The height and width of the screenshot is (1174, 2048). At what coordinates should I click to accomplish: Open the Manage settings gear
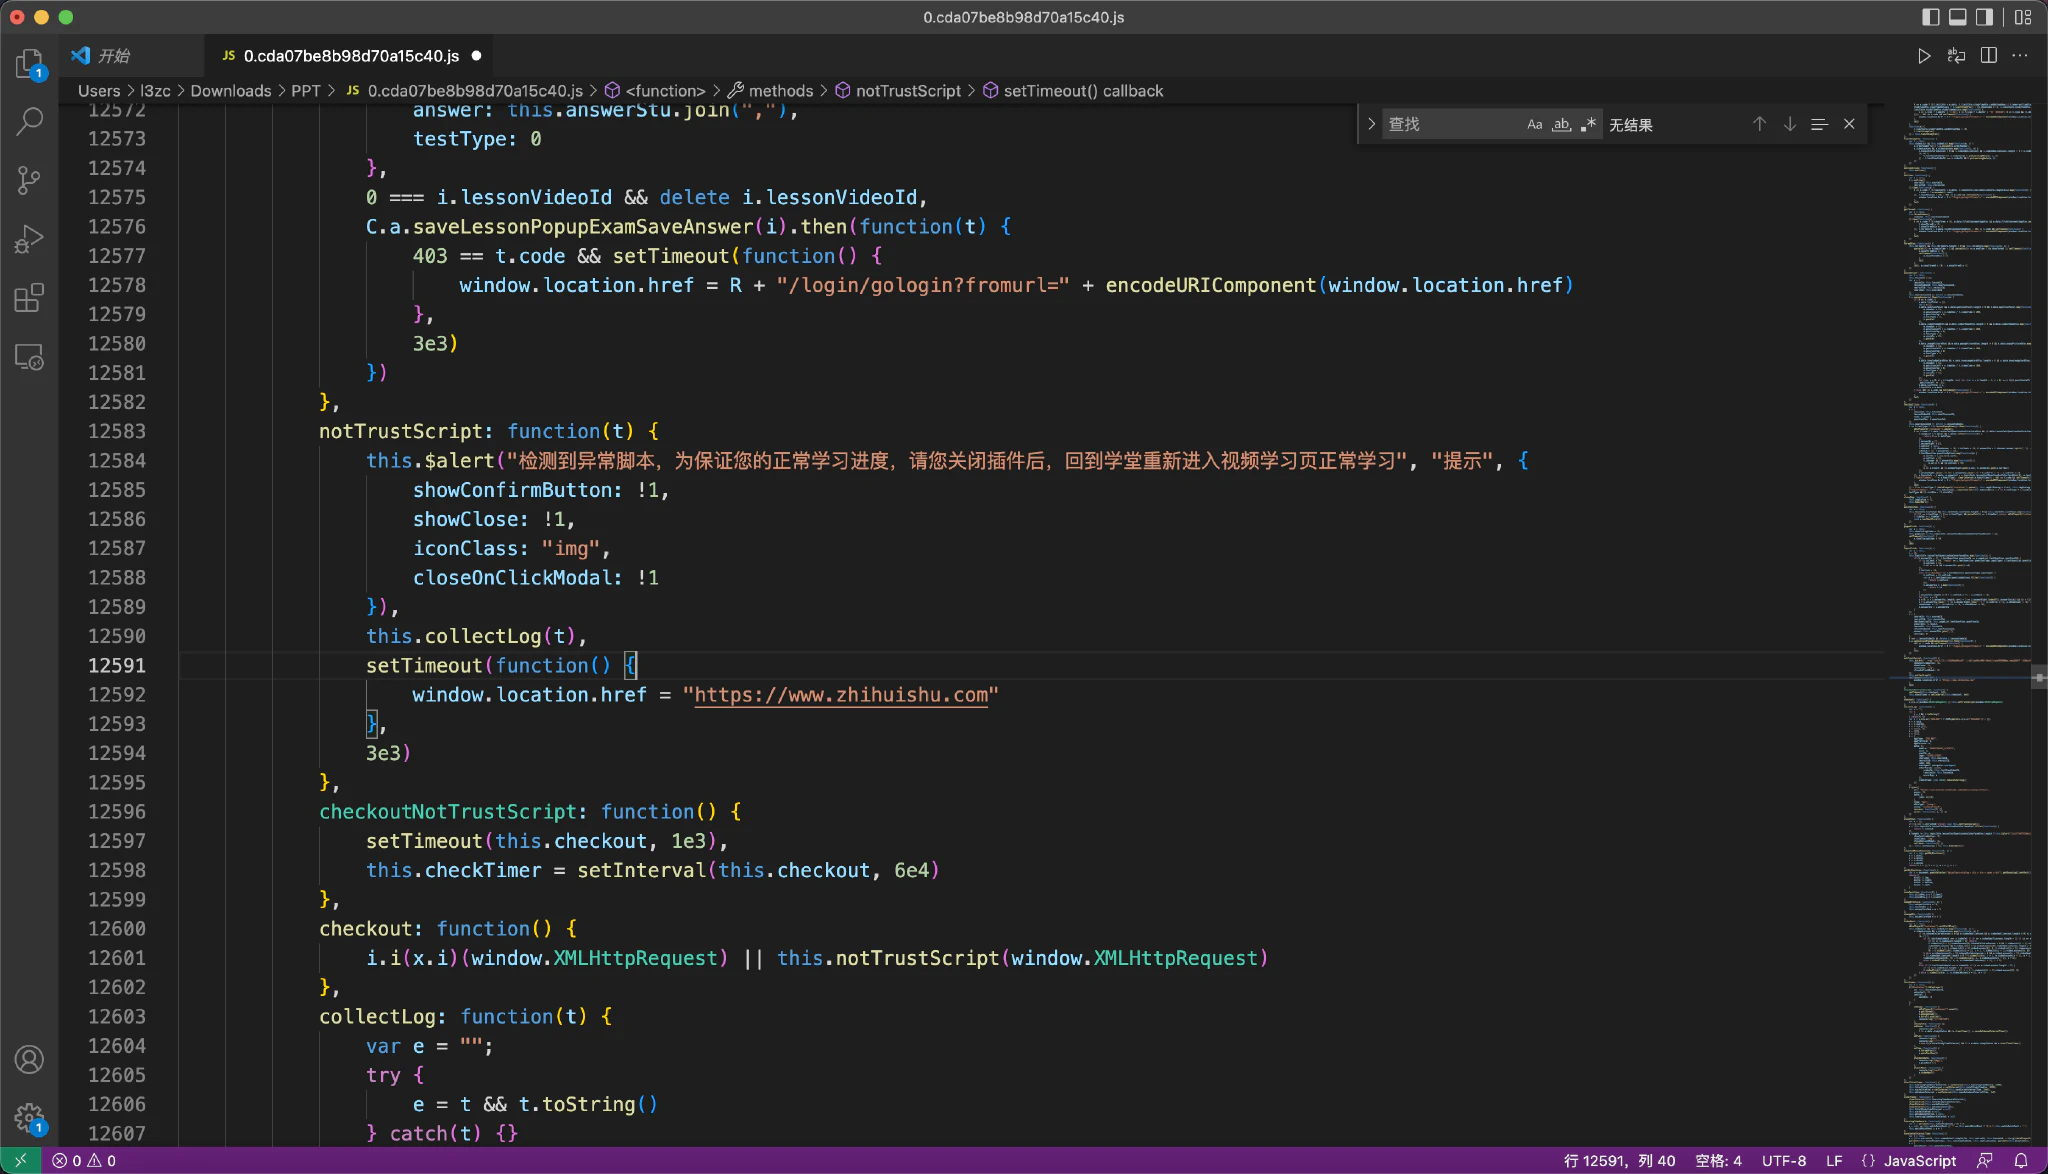tap(29, 1117)
